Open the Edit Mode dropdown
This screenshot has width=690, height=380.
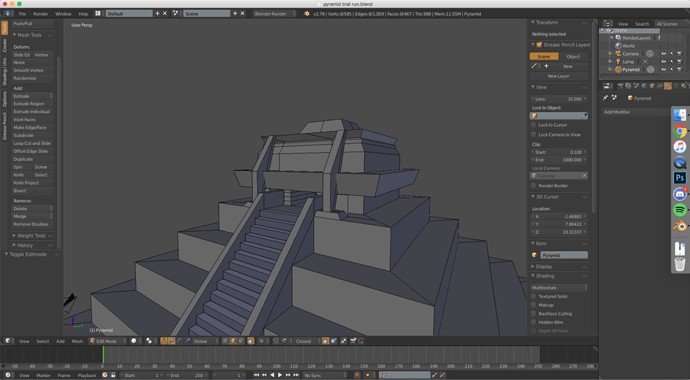coord(107,341)
